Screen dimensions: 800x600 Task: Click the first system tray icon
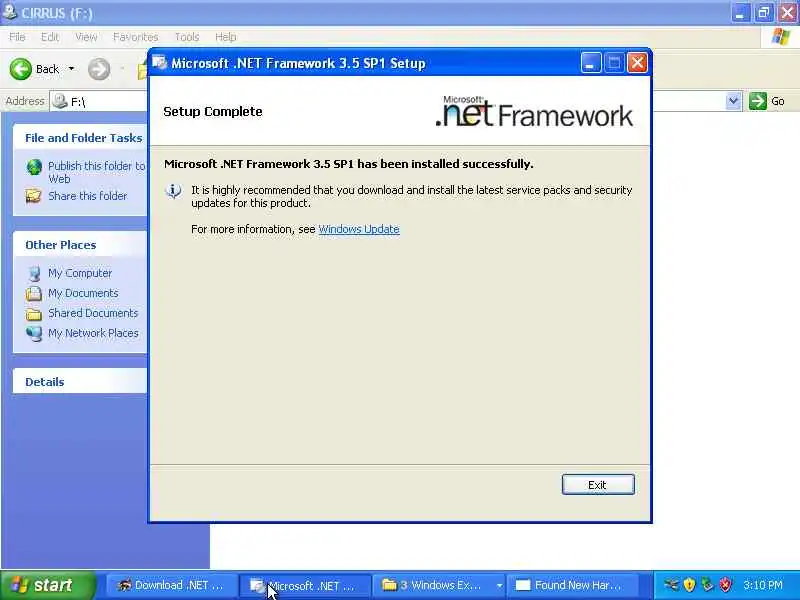pos(671,585)
